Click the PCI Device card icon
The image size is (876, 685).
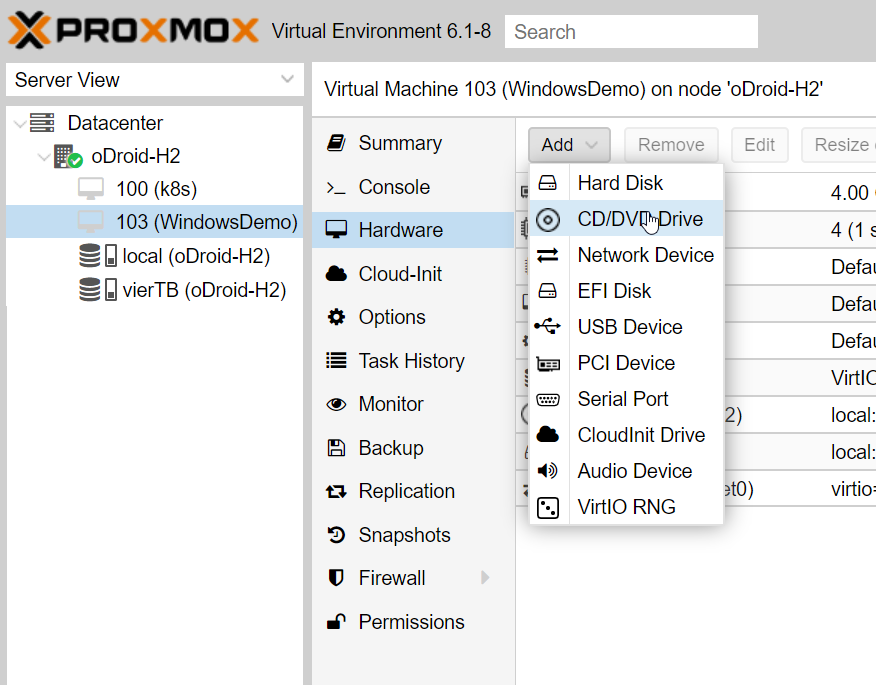pos(548,364)
